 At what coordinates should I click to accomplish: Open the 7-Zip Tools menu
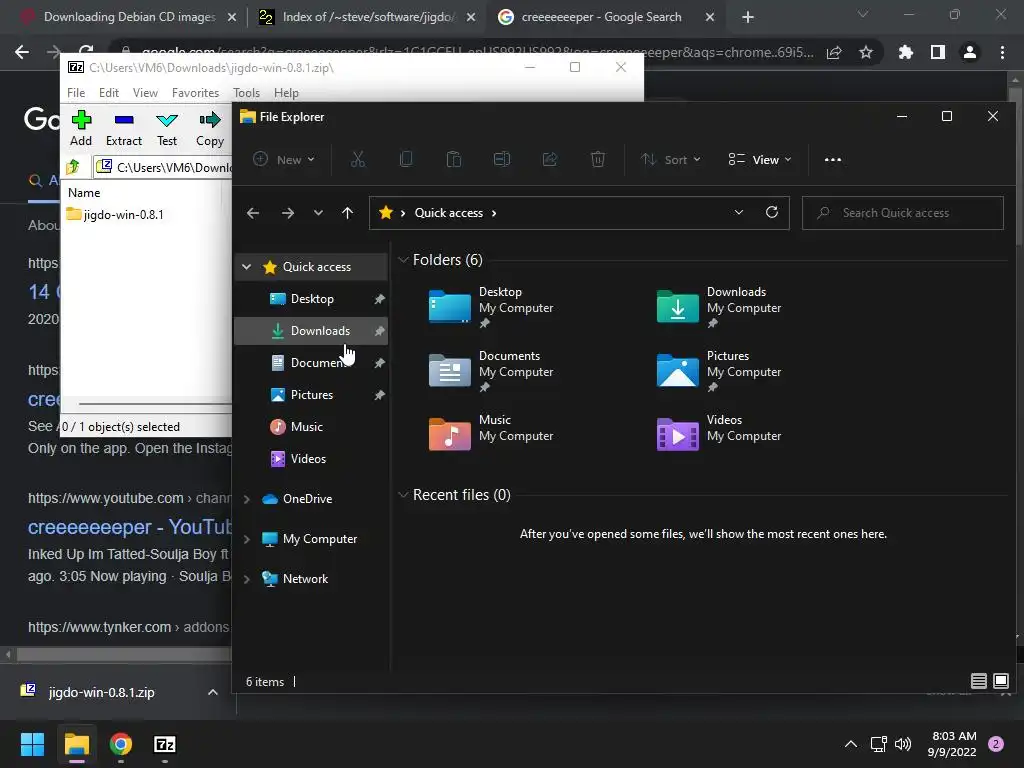246,93
